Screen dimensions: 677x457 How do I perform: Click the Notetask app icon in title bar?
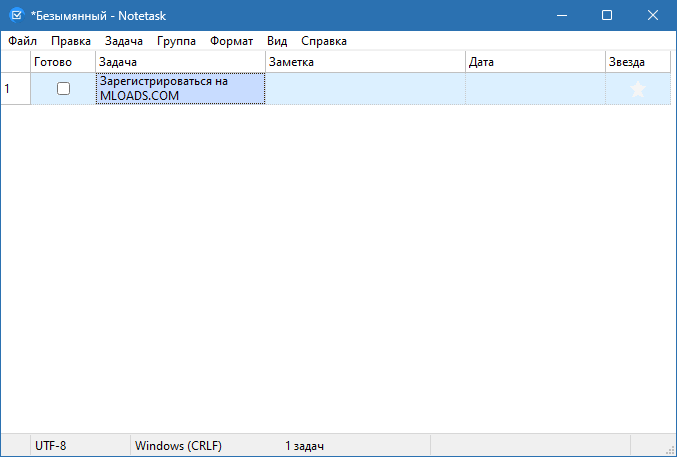click(16, 15)
